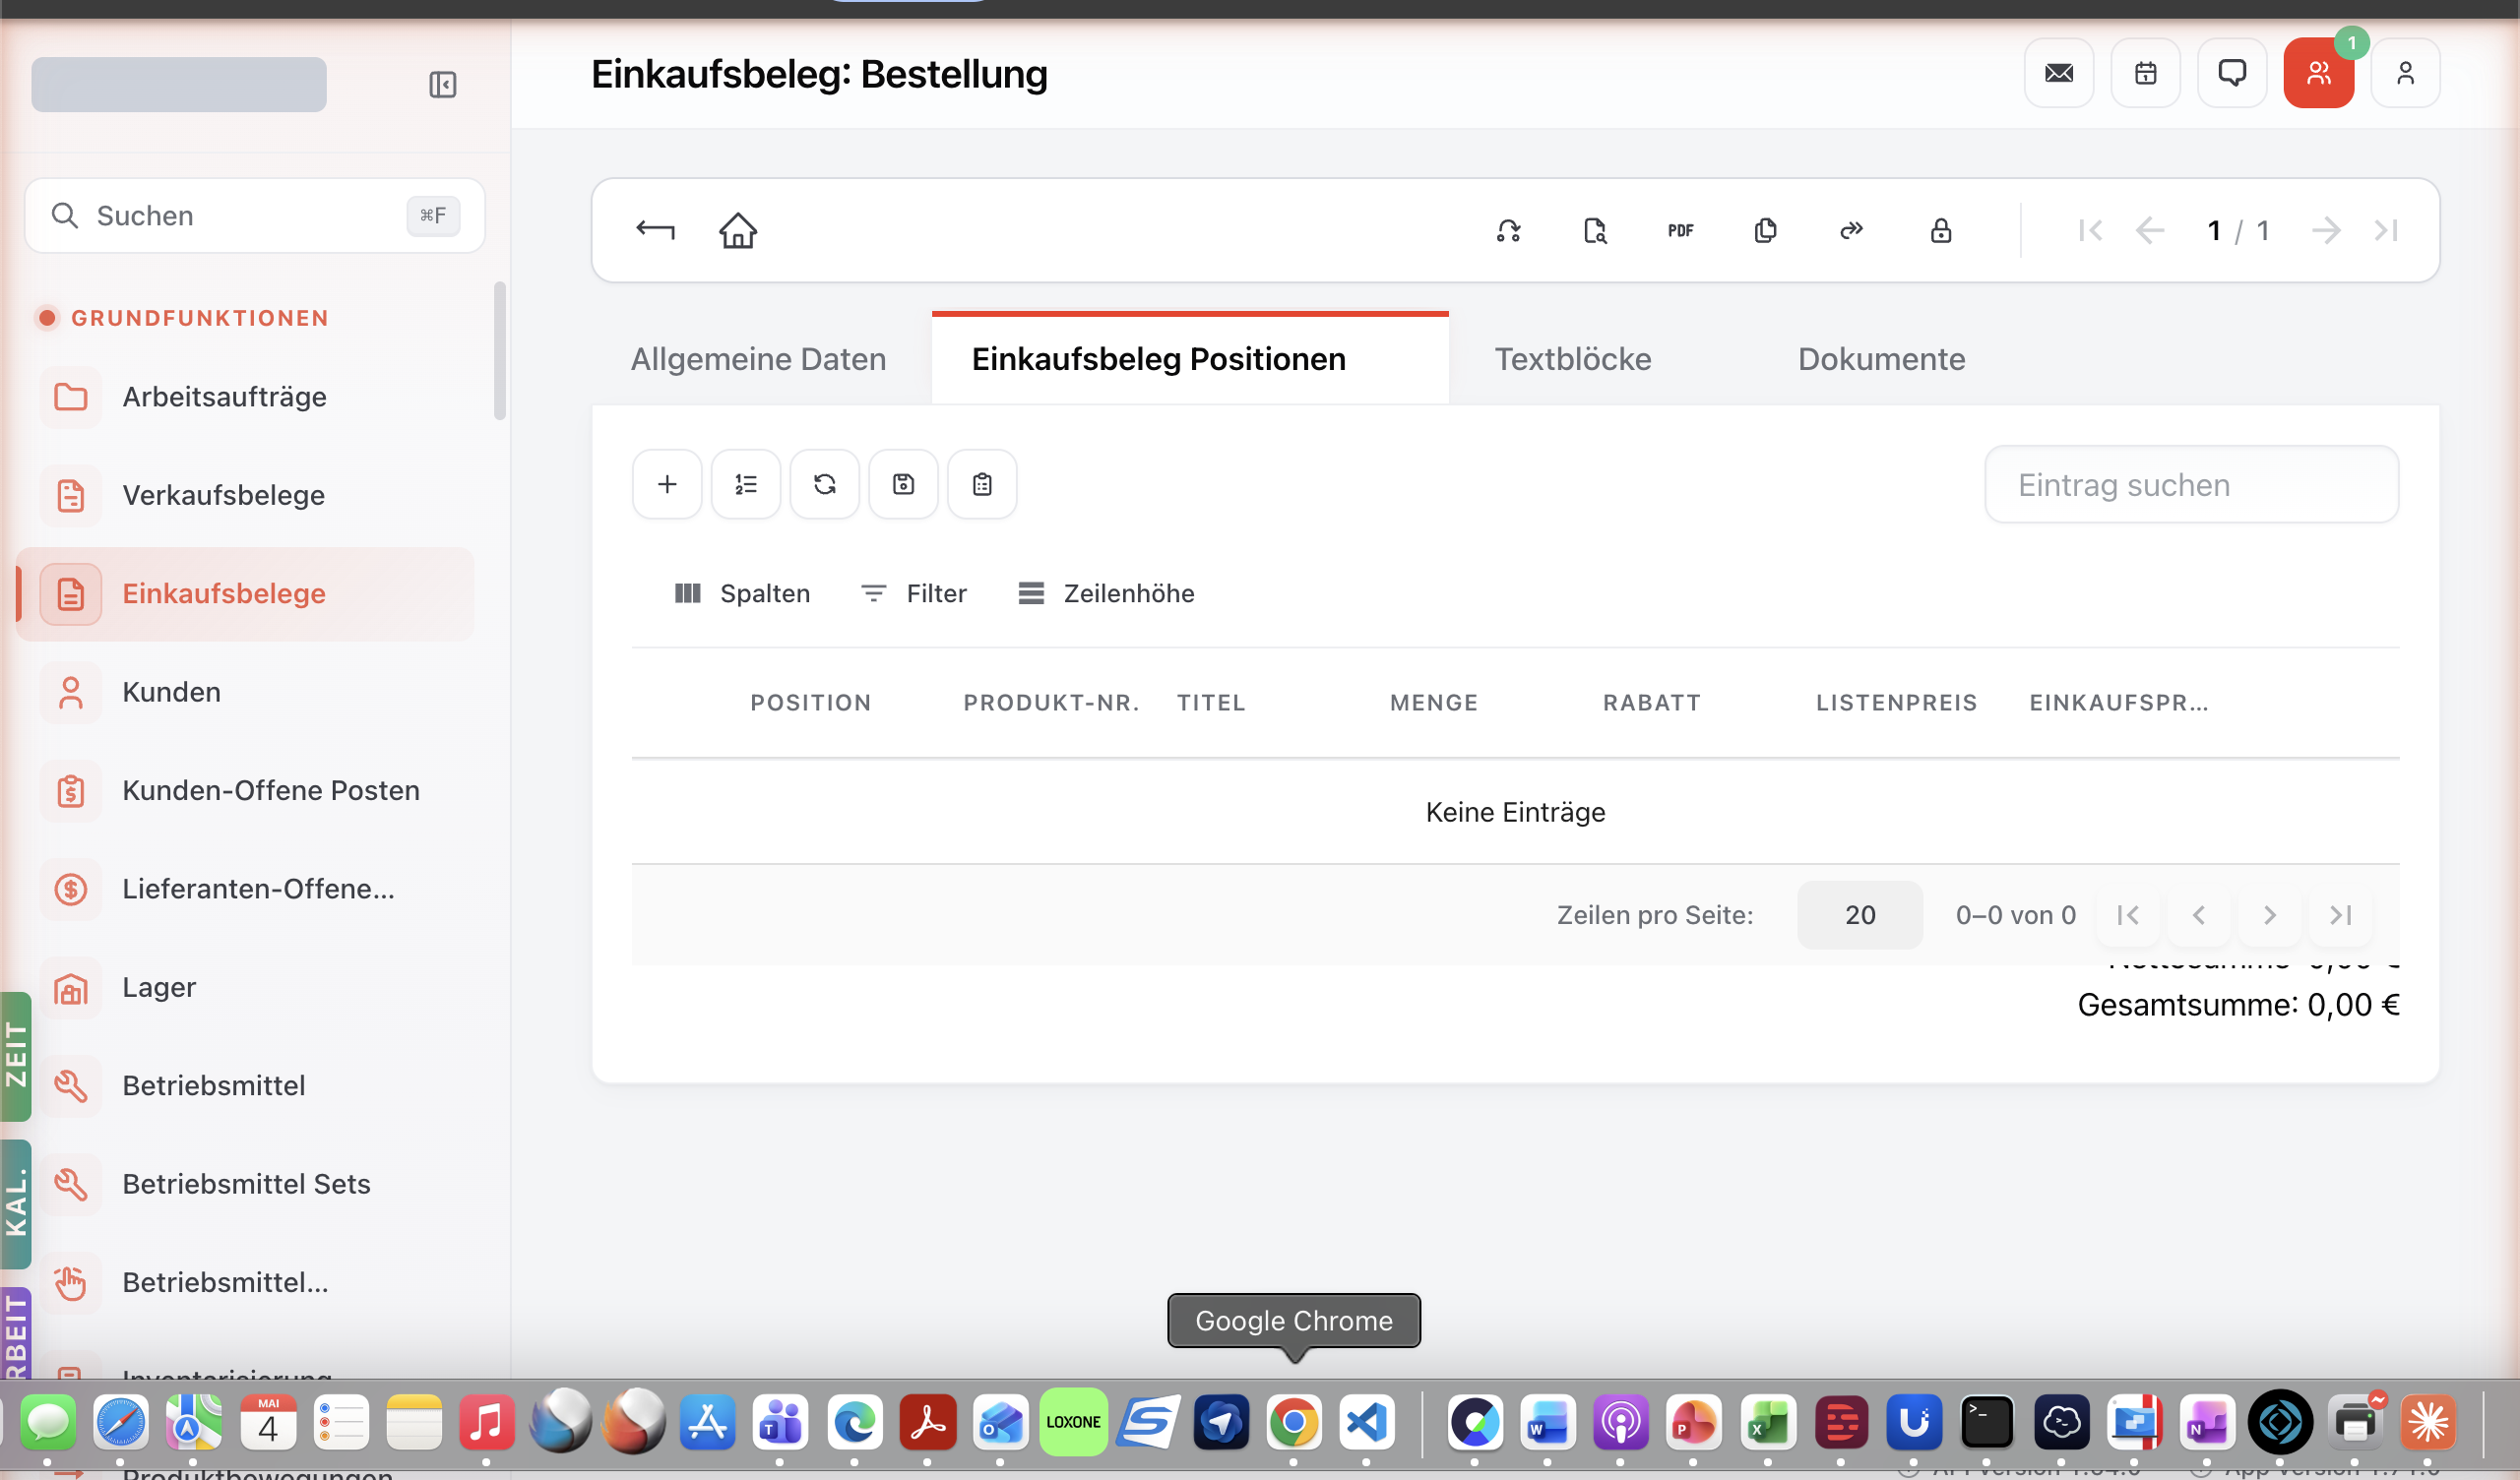Go to the table's last page button
The width and height of the screenshot is (2520, 1480).
[2340, 915]
